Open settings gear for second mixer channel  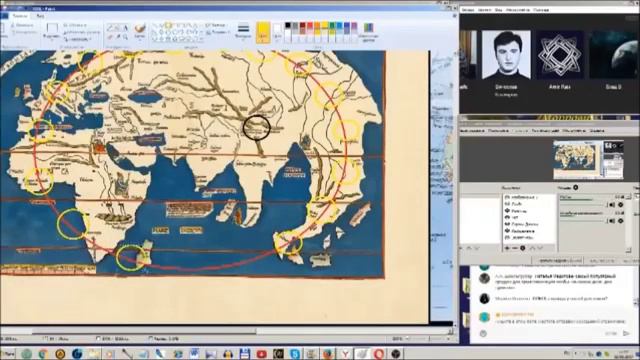pyautogui.click(x=620, y=221)
